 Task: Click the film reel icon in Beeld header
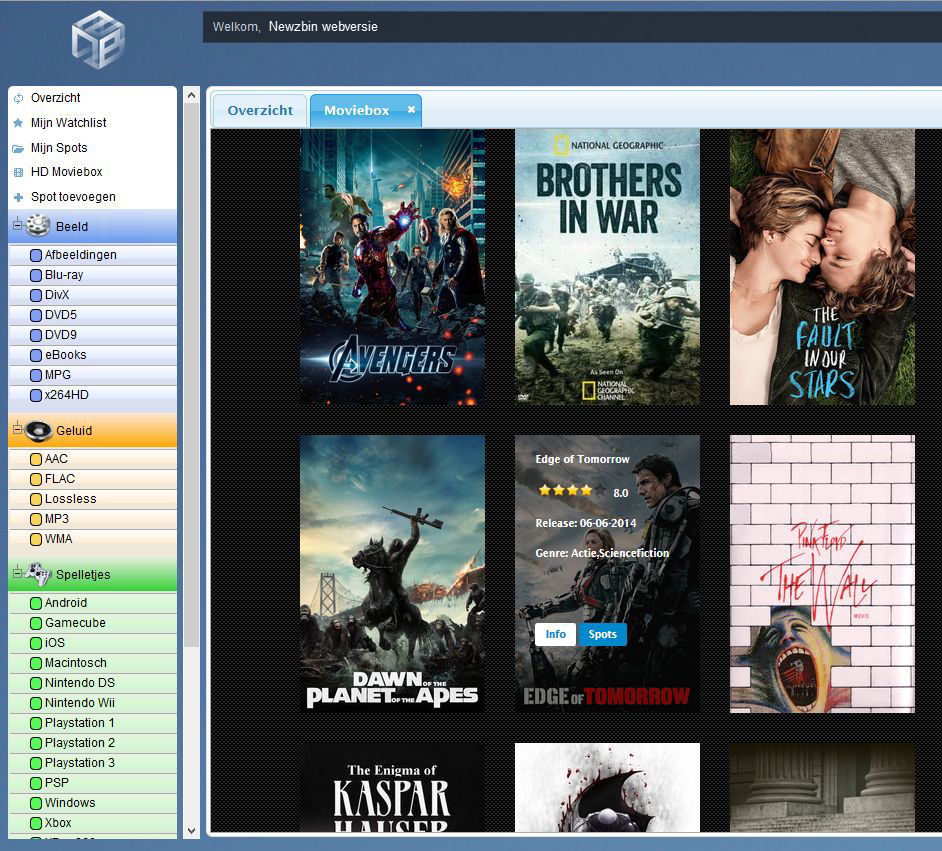pos(38,226)
